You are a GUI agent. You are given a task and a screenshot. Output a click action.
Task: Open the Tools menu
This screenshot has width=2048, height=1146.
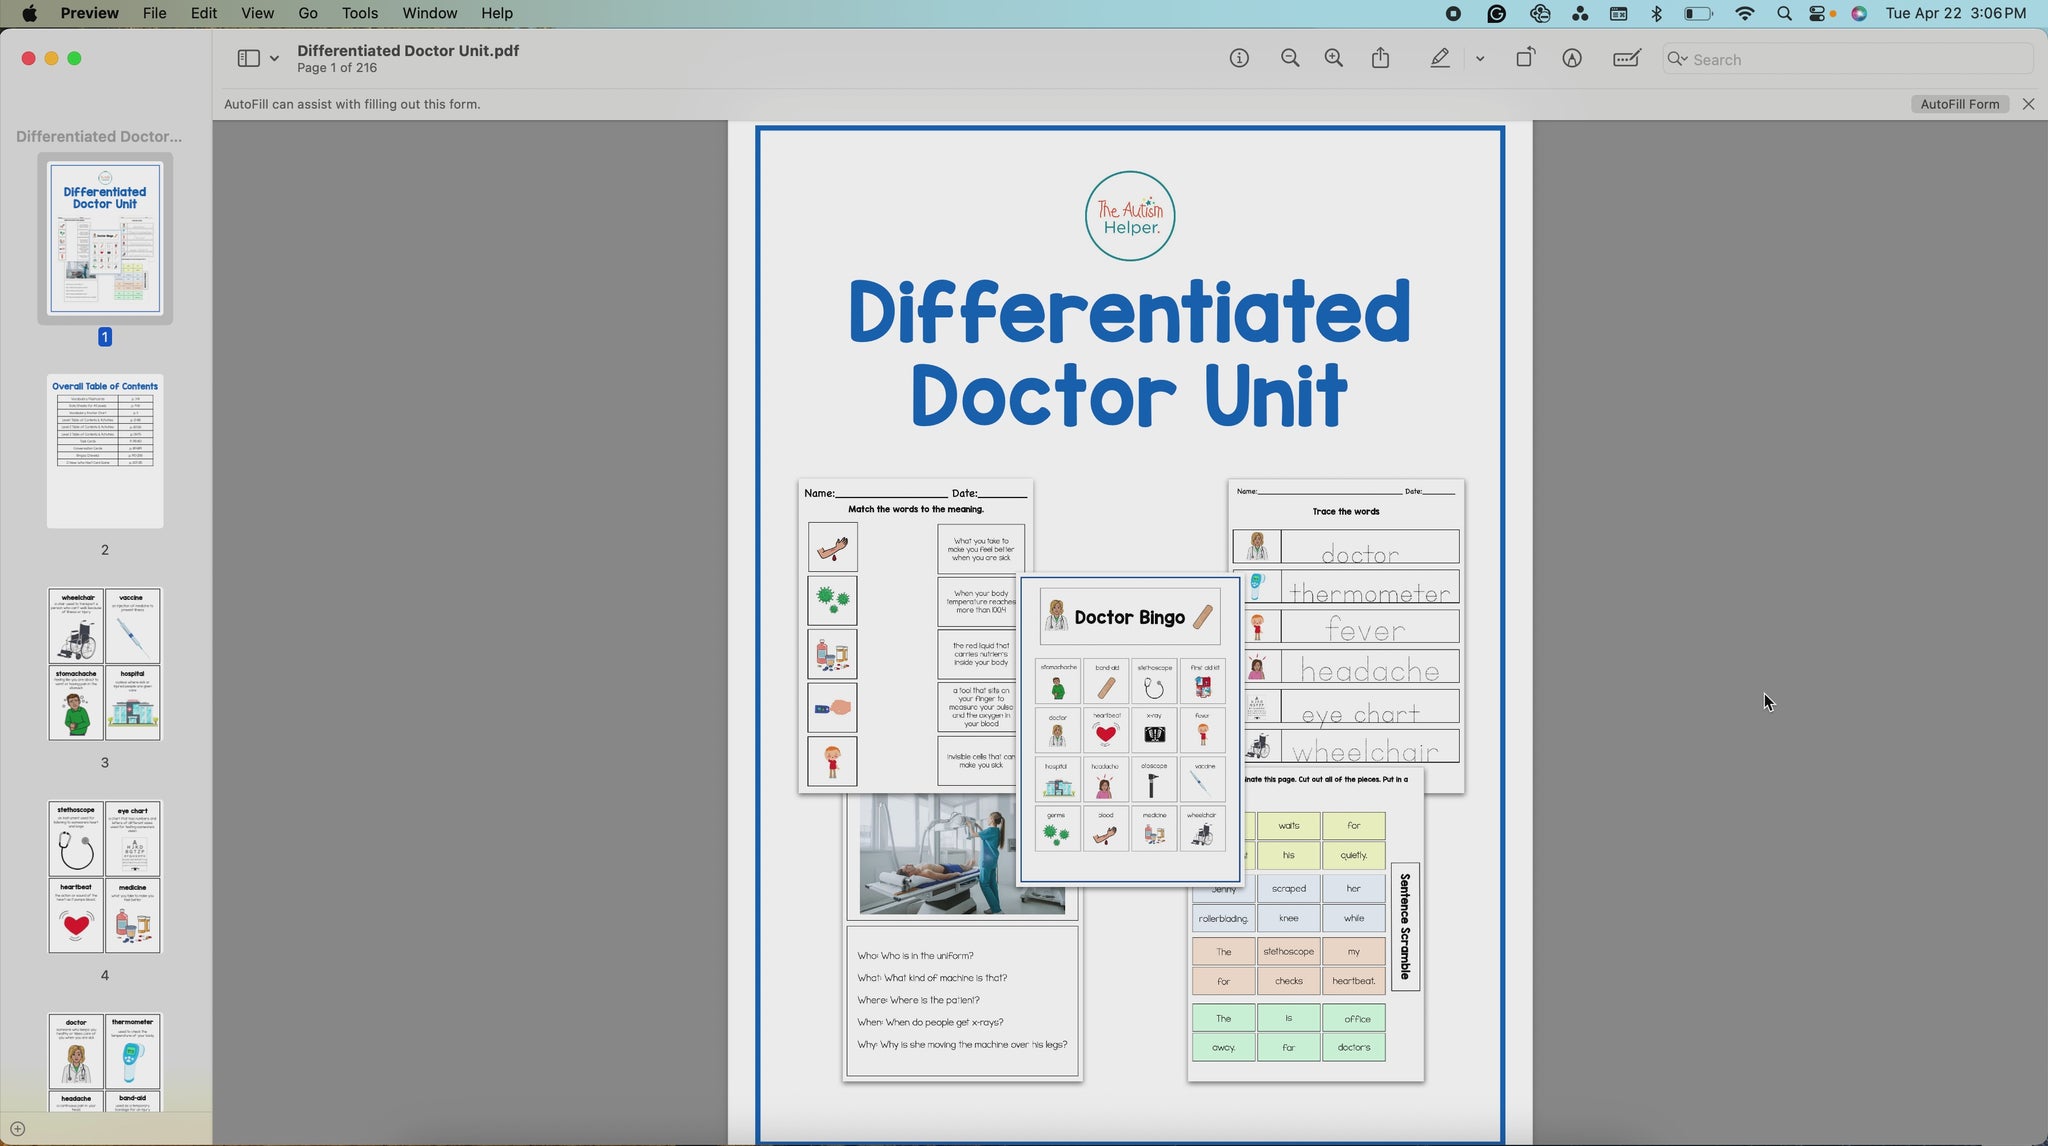[x=359, y=13]
